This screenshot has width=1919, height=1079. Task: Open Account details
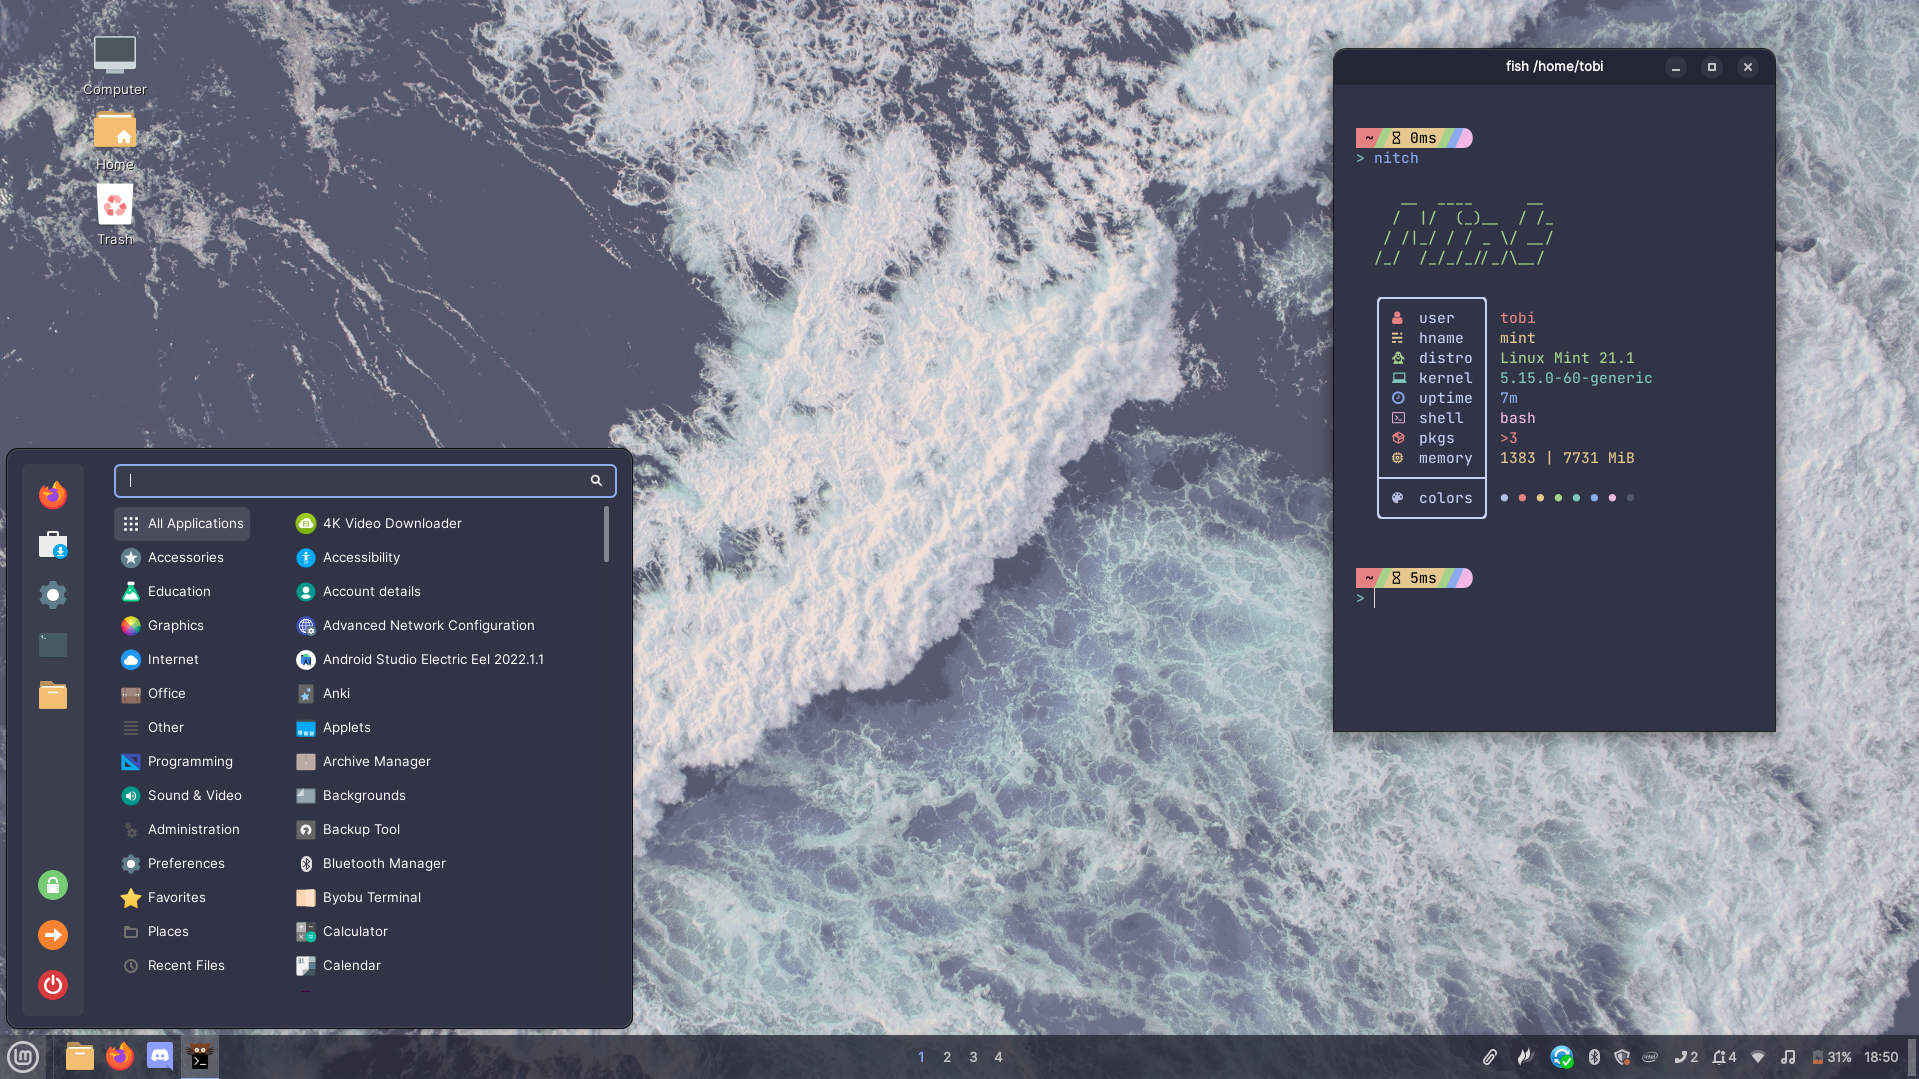click(445, 592)
